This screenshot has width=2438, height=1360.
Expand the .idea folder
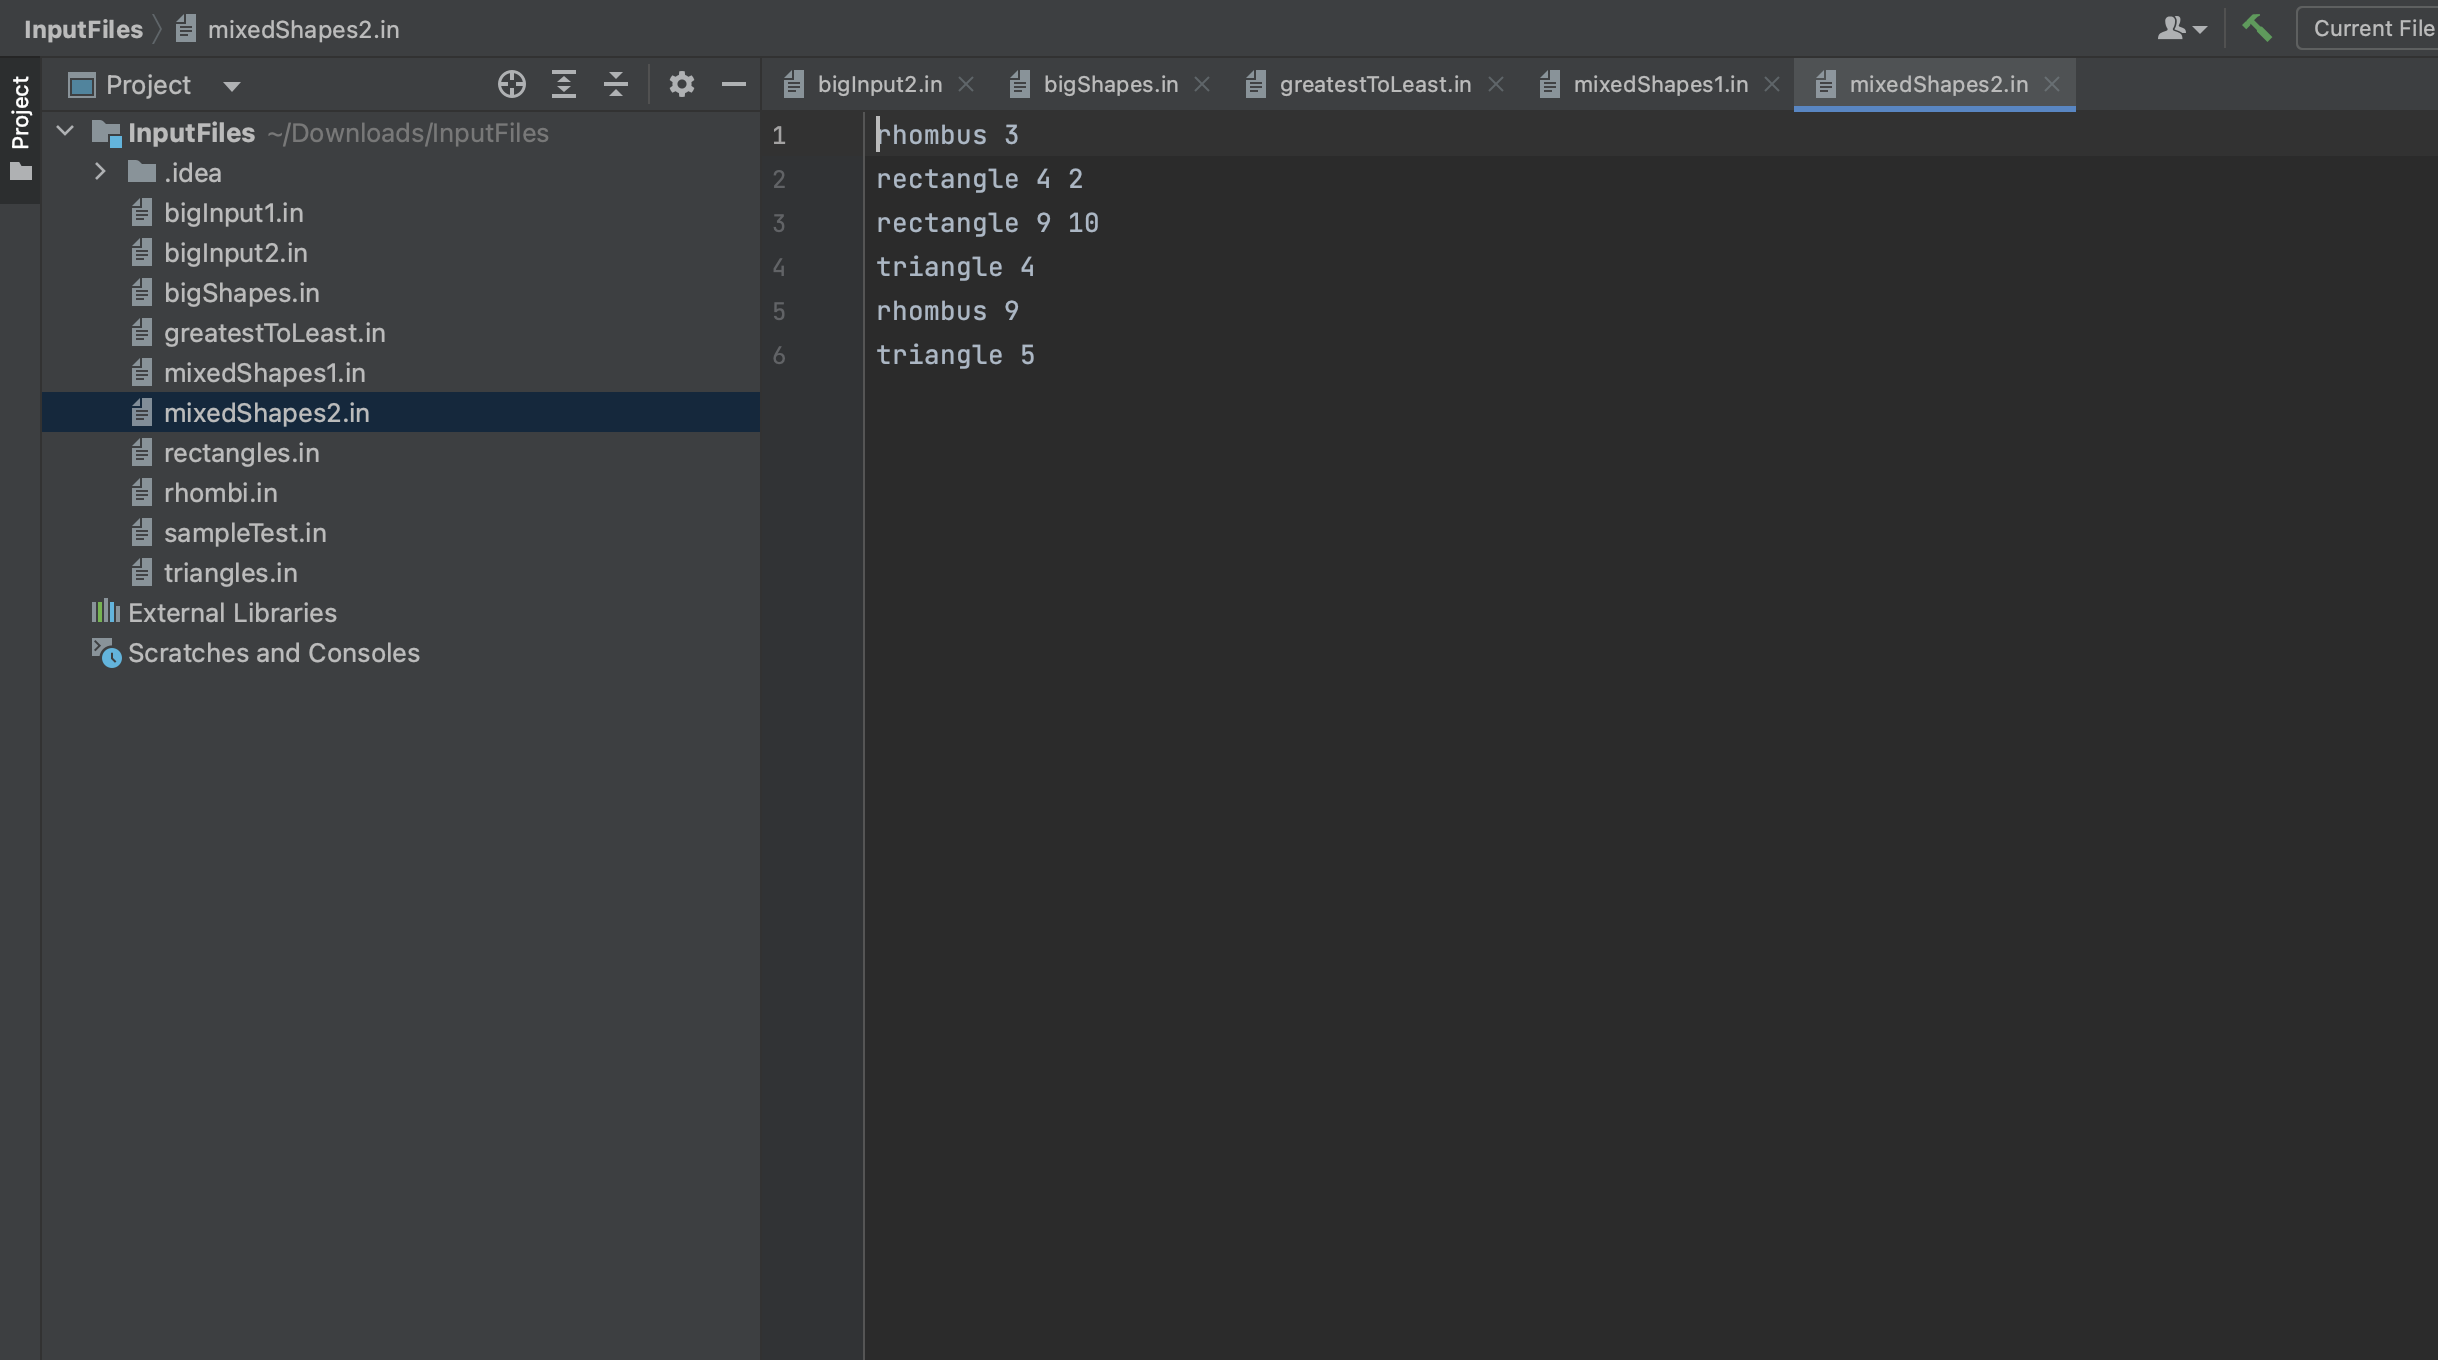tap(100, 171)
